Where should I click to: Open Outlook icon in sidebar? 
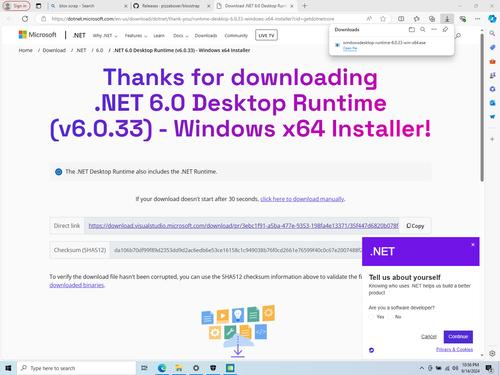point(492,103)
